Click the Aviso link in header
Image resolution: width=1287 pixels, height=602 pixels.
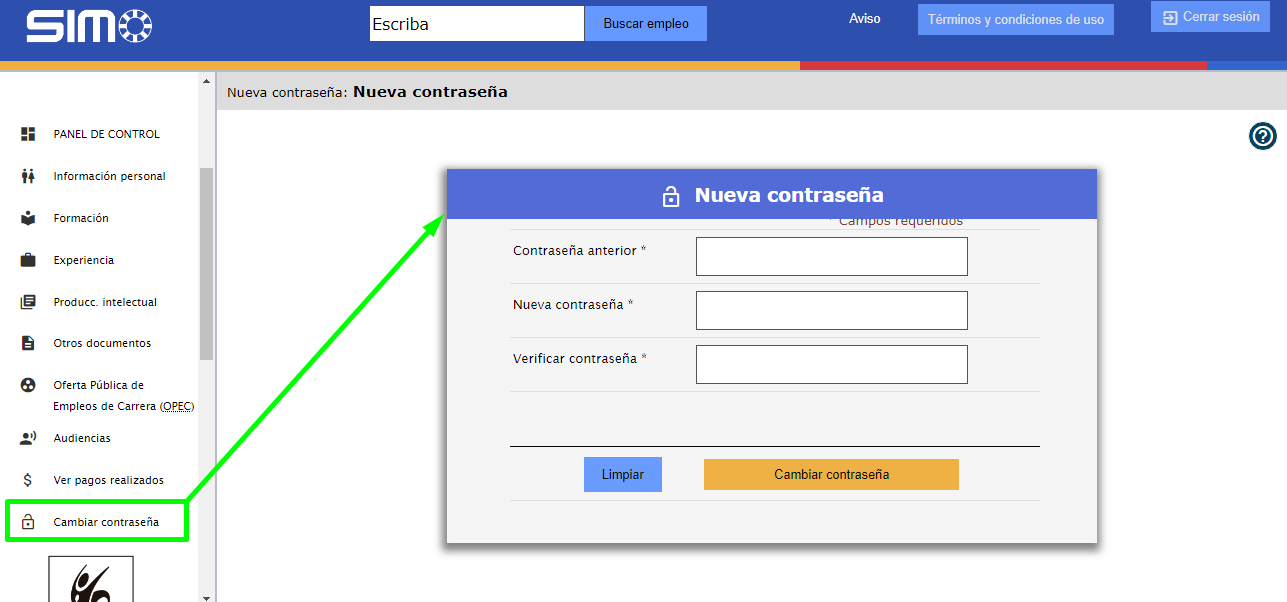pos(864,19)
